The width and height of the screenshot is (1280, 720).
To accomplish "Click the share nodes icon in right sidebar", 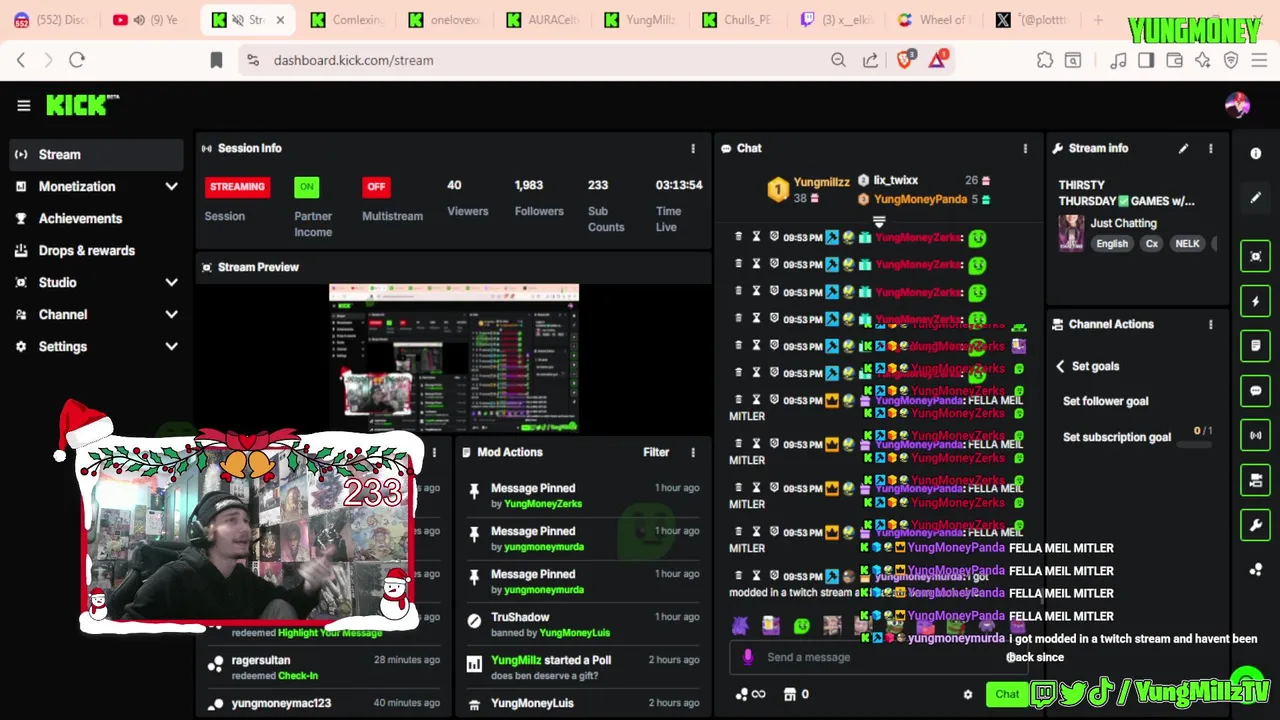I will (x=1256, y=570).
